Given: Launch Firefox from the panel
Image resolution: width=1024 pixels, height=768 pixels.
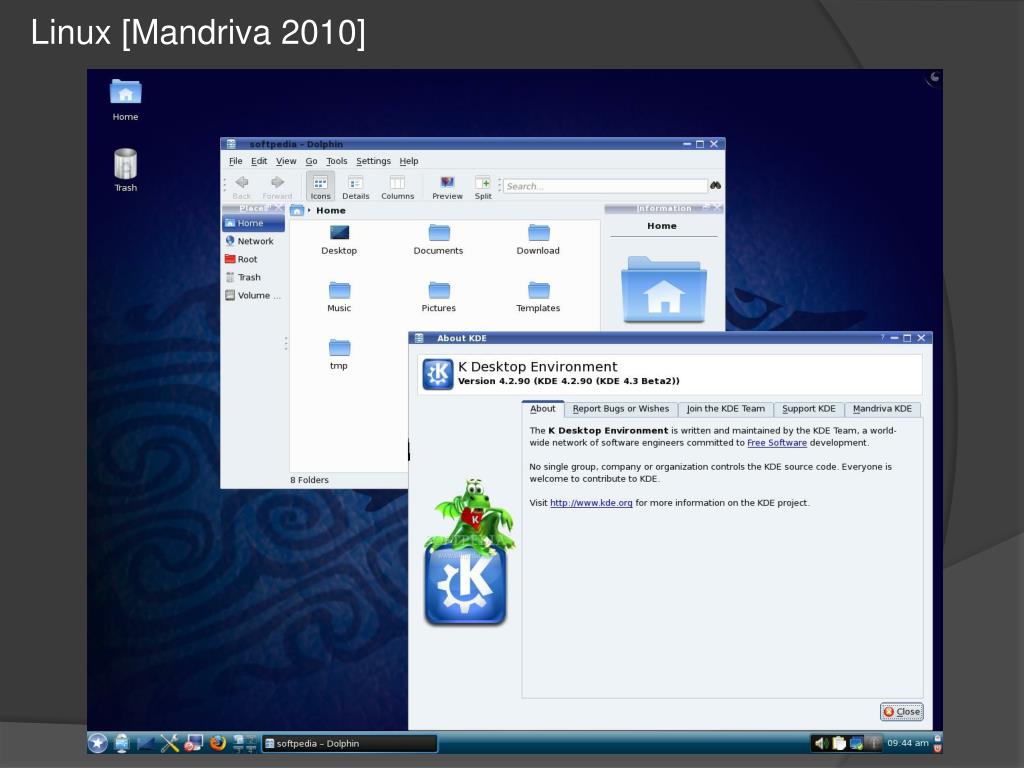Looking at the screenshot, I should [217, 743].
